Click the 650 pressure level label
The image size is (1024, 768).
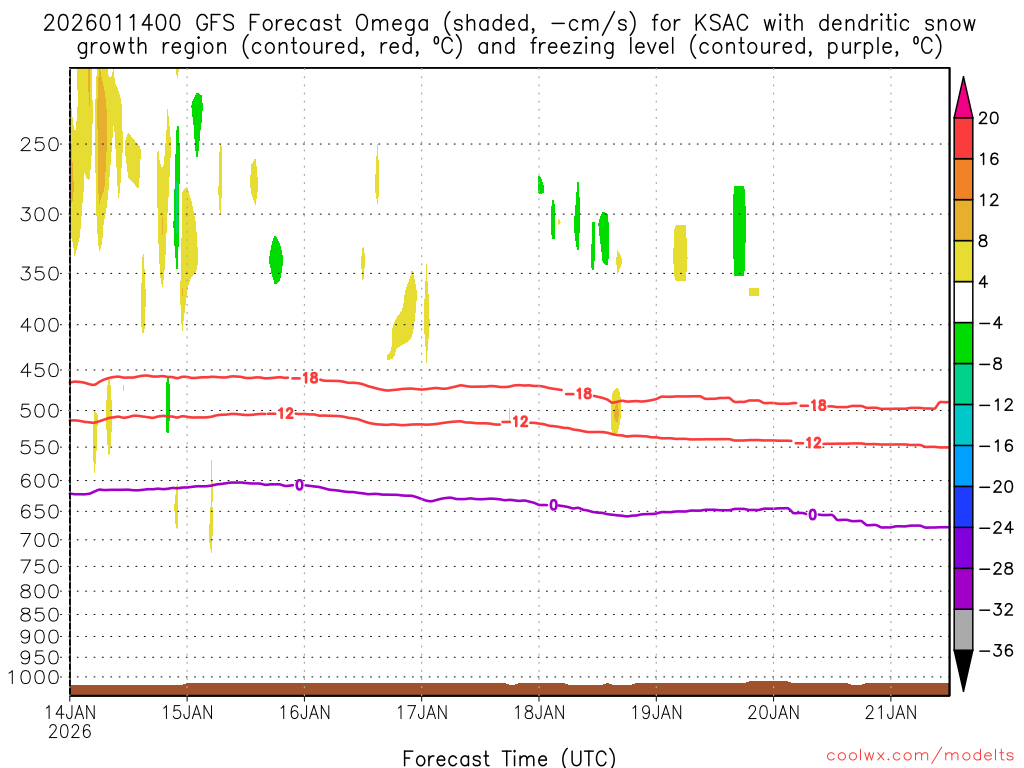(40, 511)
